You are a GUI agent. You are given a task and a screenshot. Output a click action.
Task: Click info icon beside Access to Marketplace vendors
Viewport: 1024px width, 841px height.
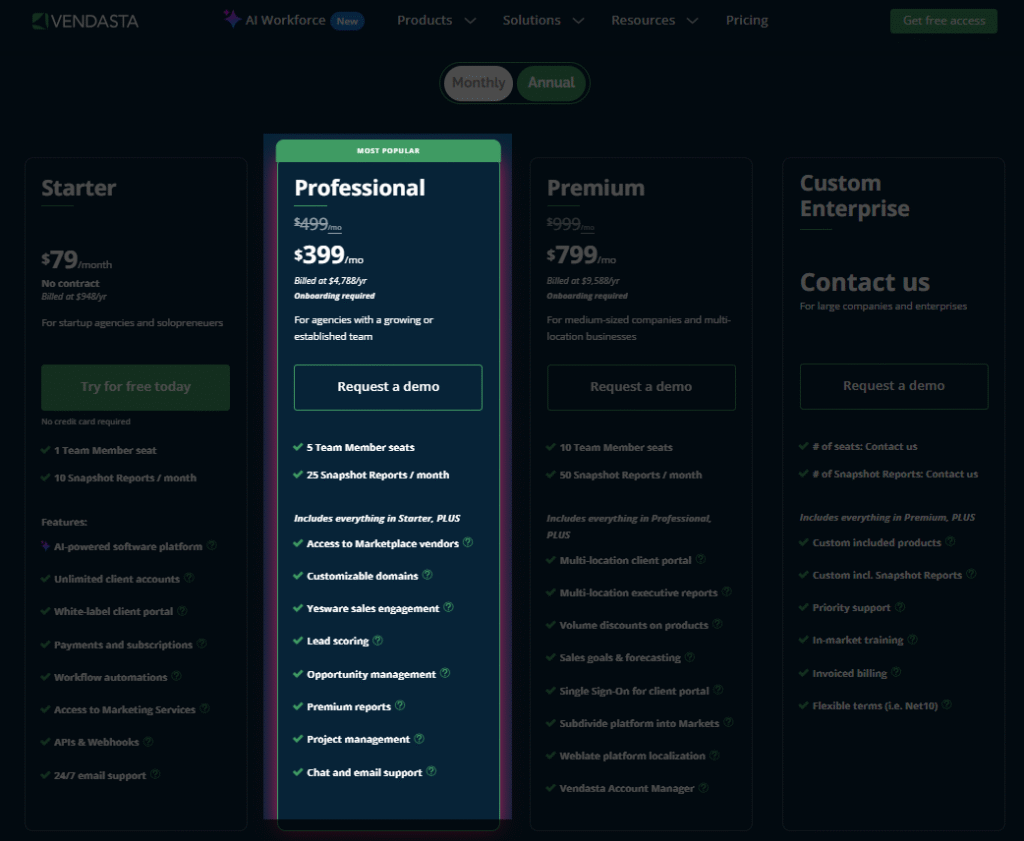click(468, 543)
